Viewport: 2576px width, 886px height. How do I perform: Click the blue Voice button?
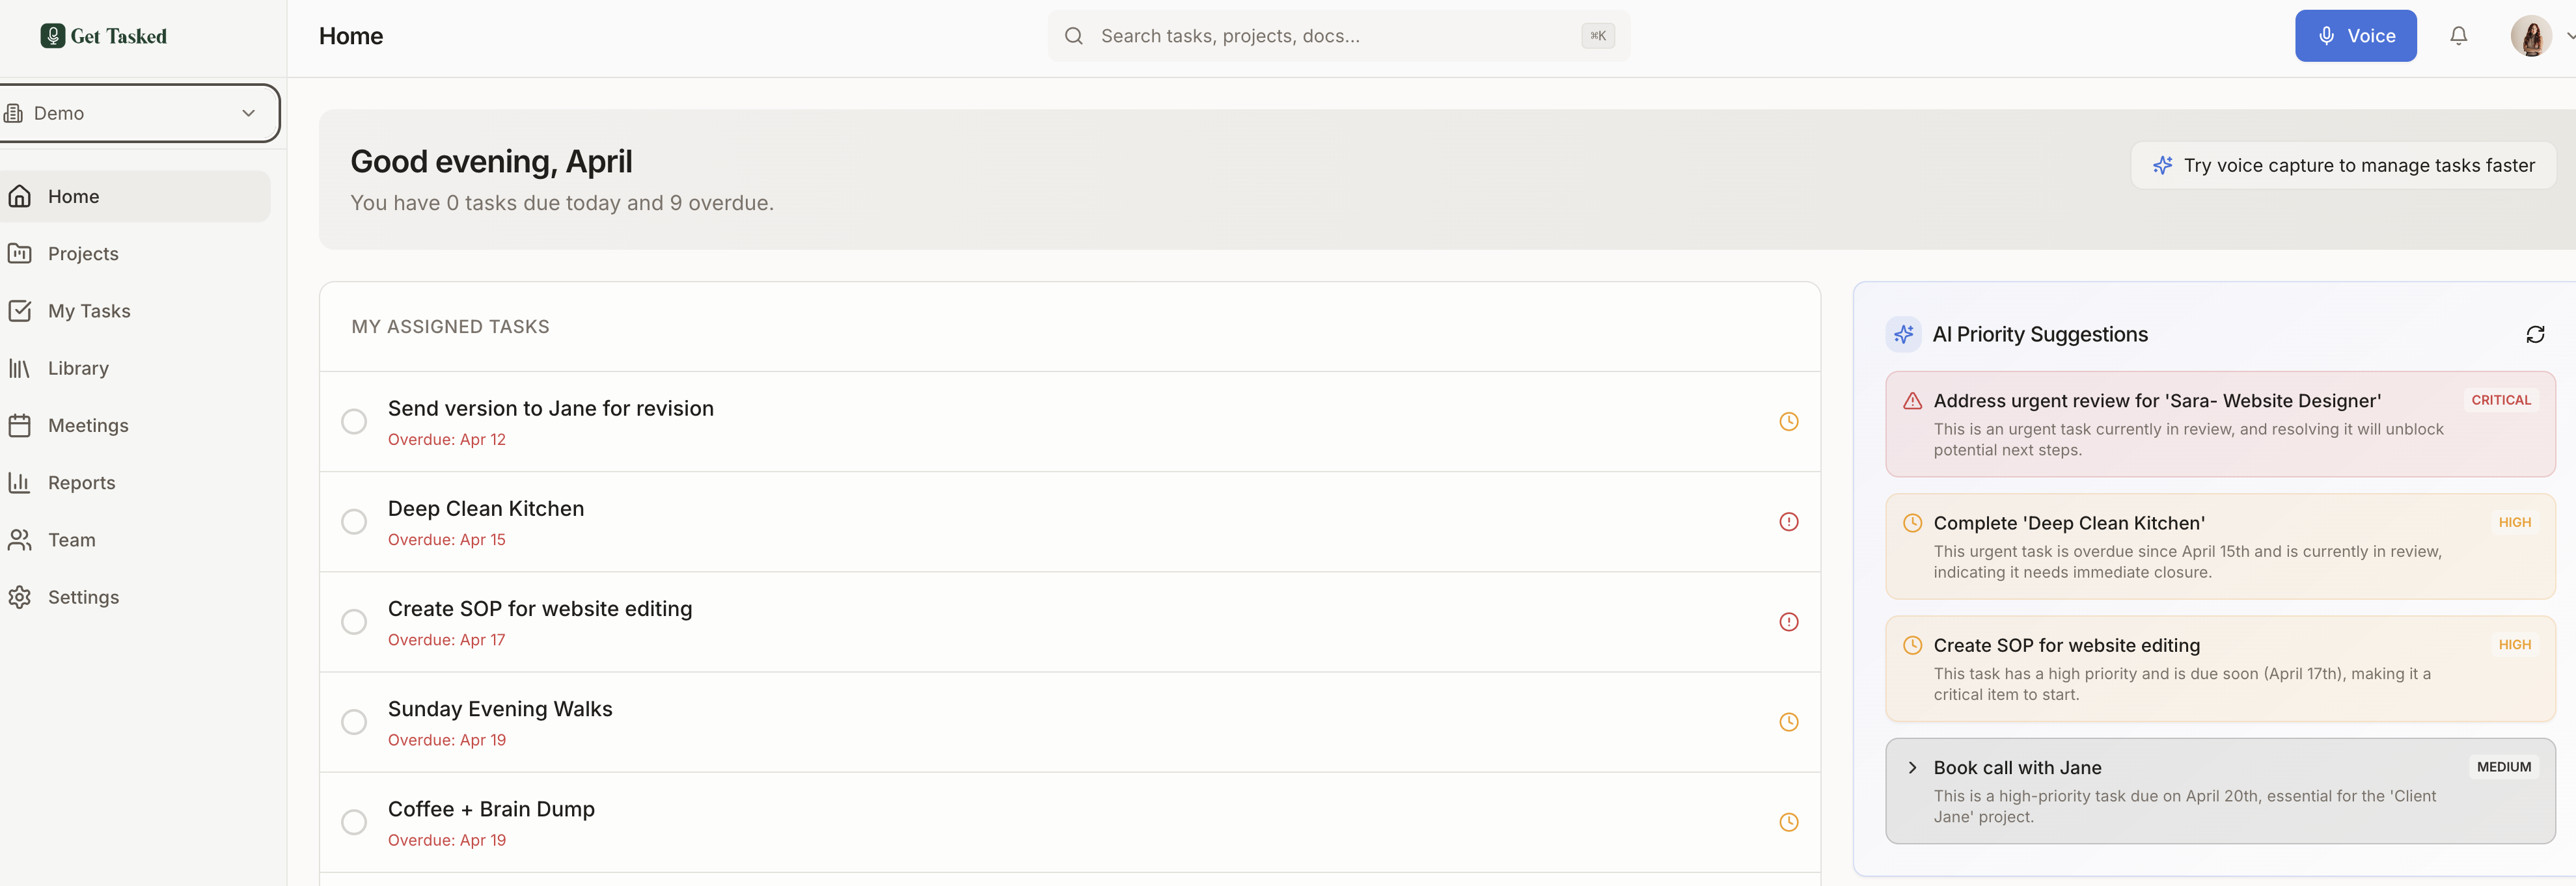coord(2355,36)
